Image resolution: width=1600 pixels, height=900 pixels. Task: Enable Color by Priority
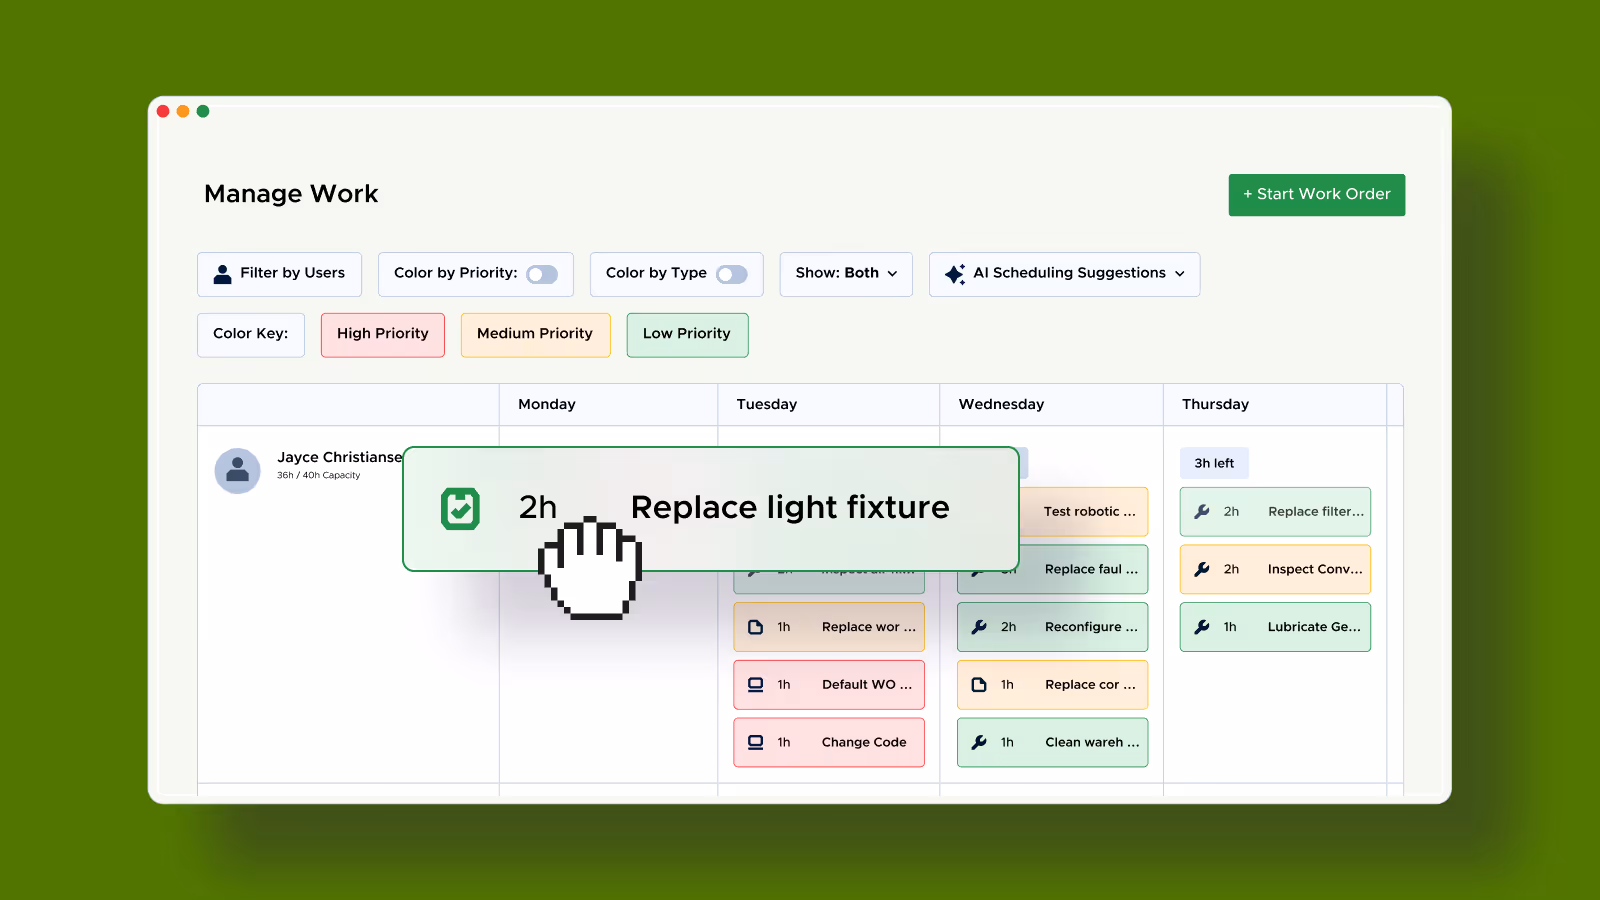click(543, 273)
